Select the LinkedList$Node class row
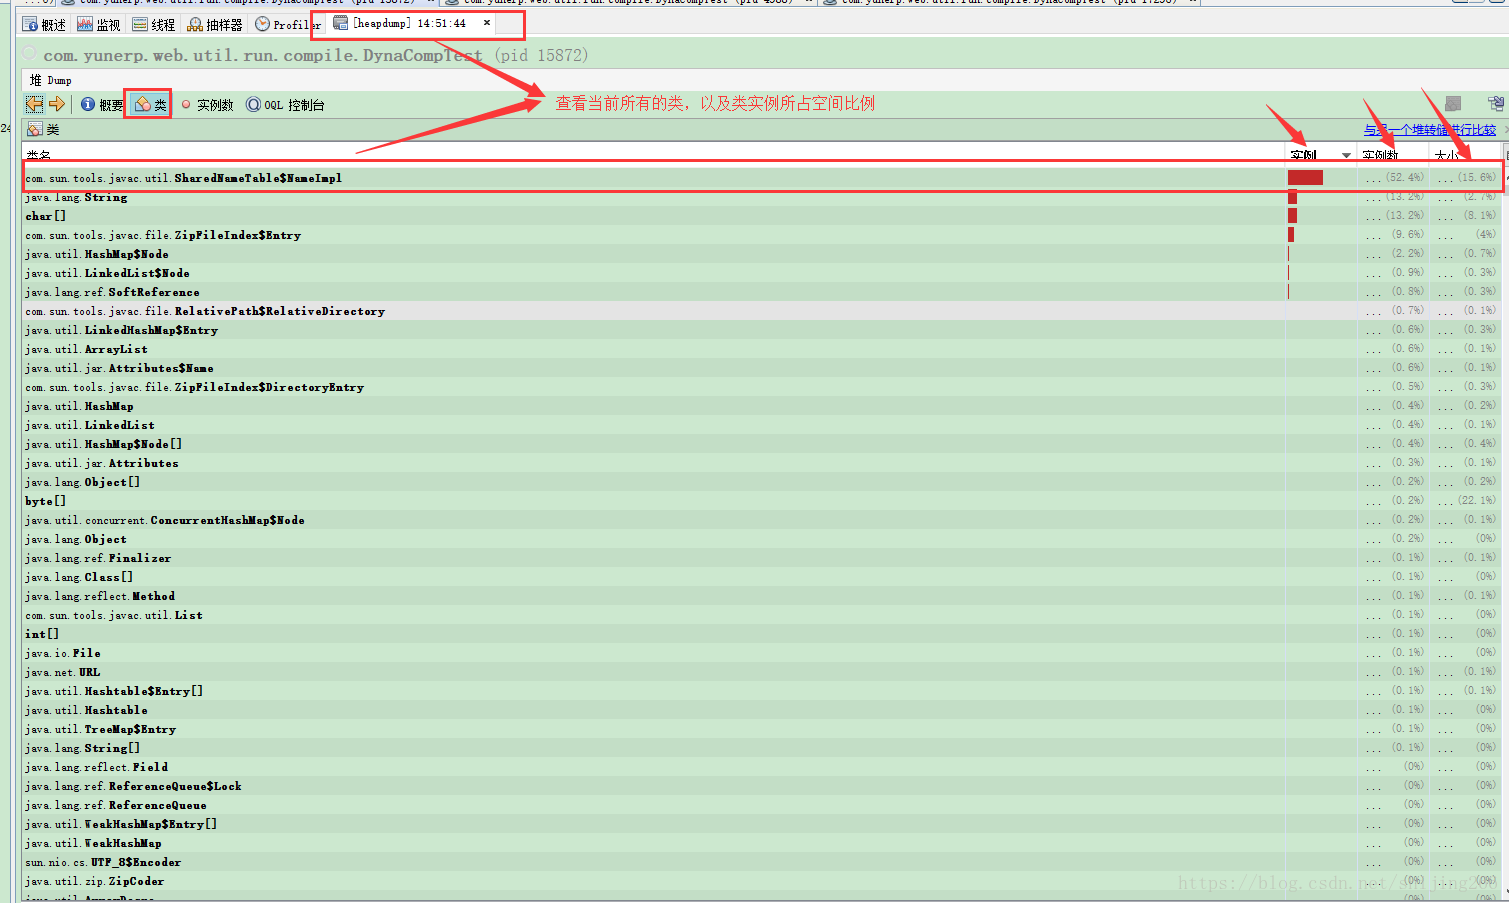The image size is (1509, 903). pos(763,273)
